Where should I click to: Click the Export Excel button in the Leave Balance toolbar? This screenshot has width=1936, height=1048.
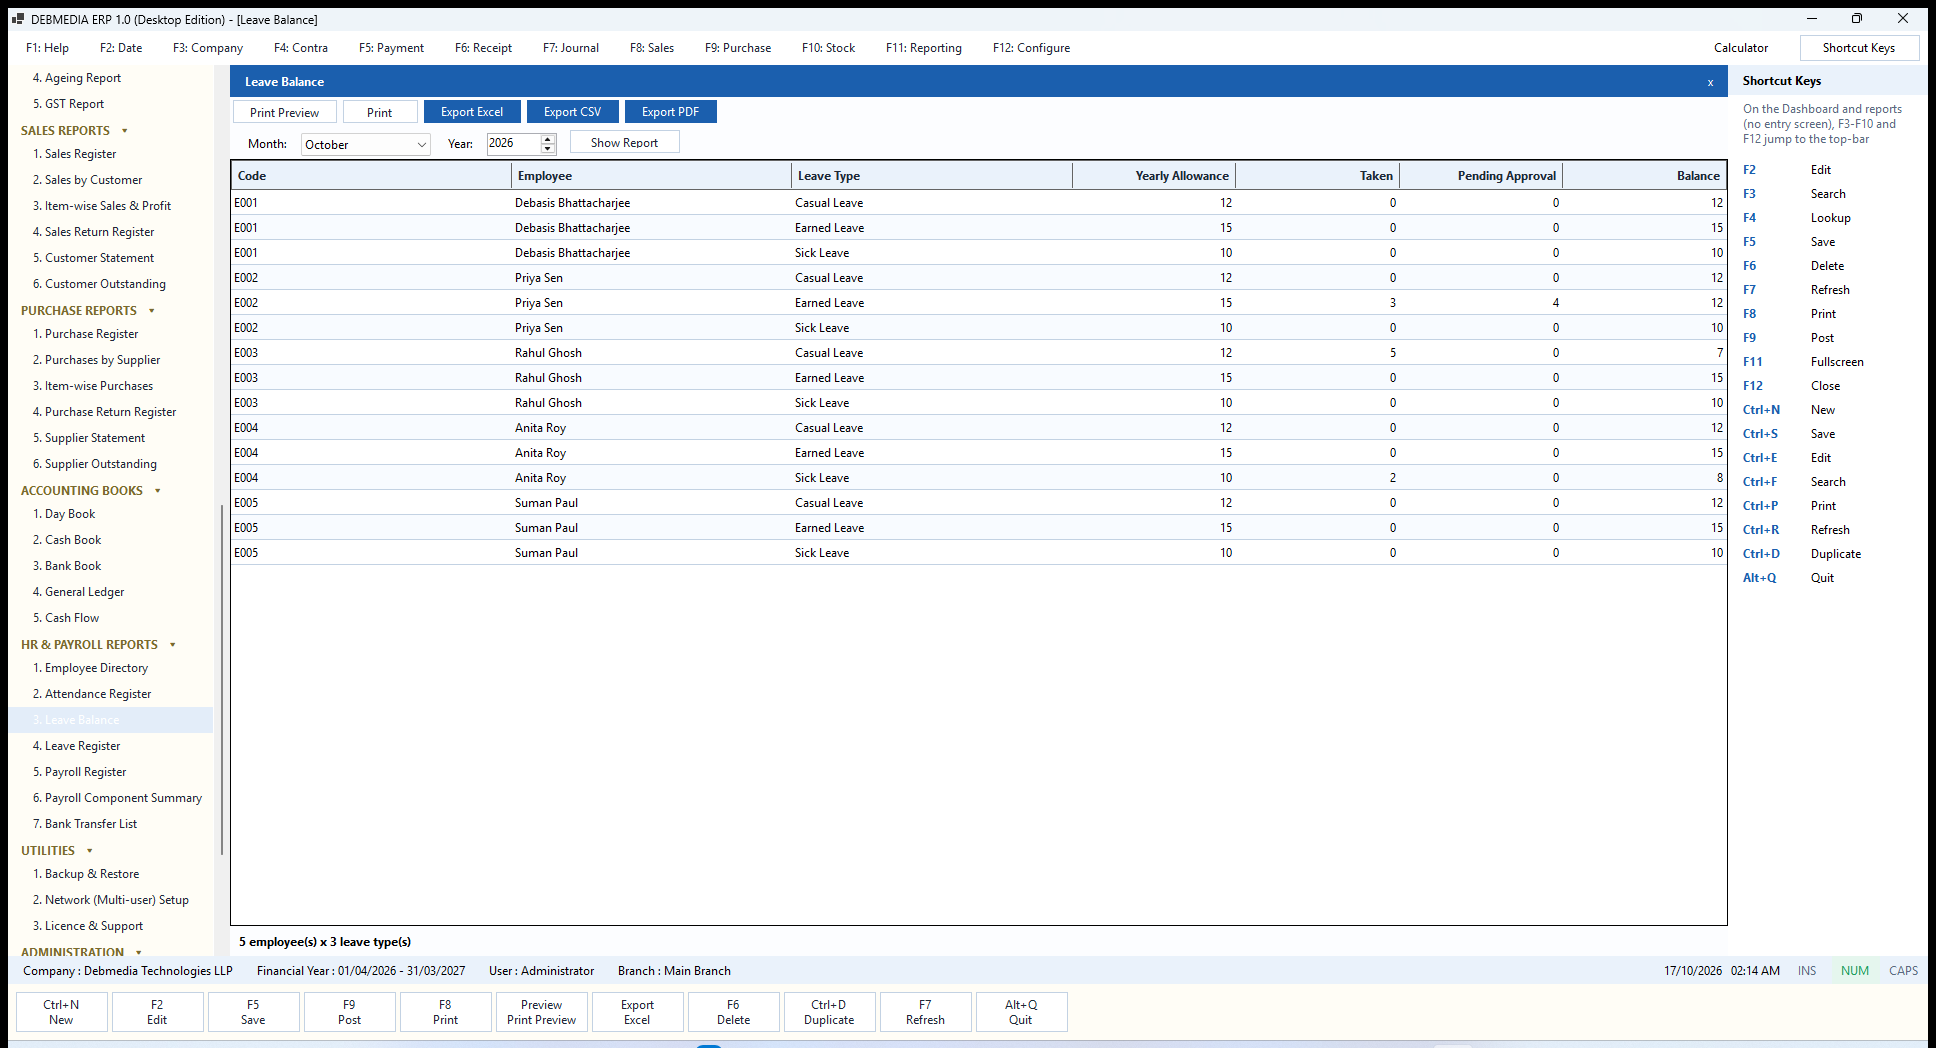[472, 112]
